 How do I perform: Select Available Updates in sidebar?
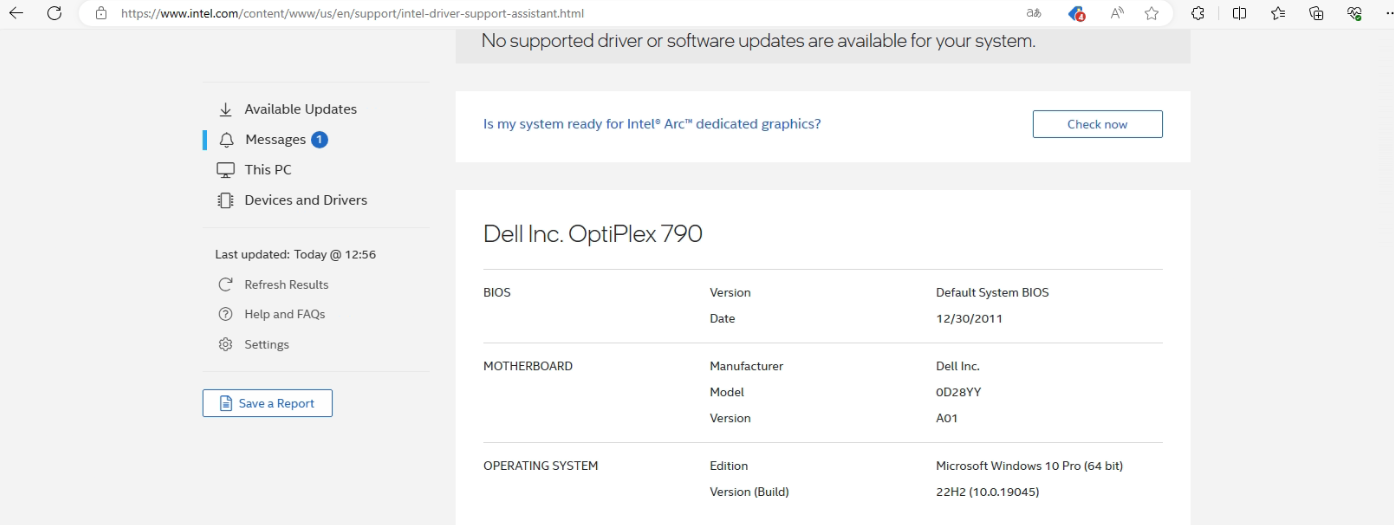pos(287,109)
